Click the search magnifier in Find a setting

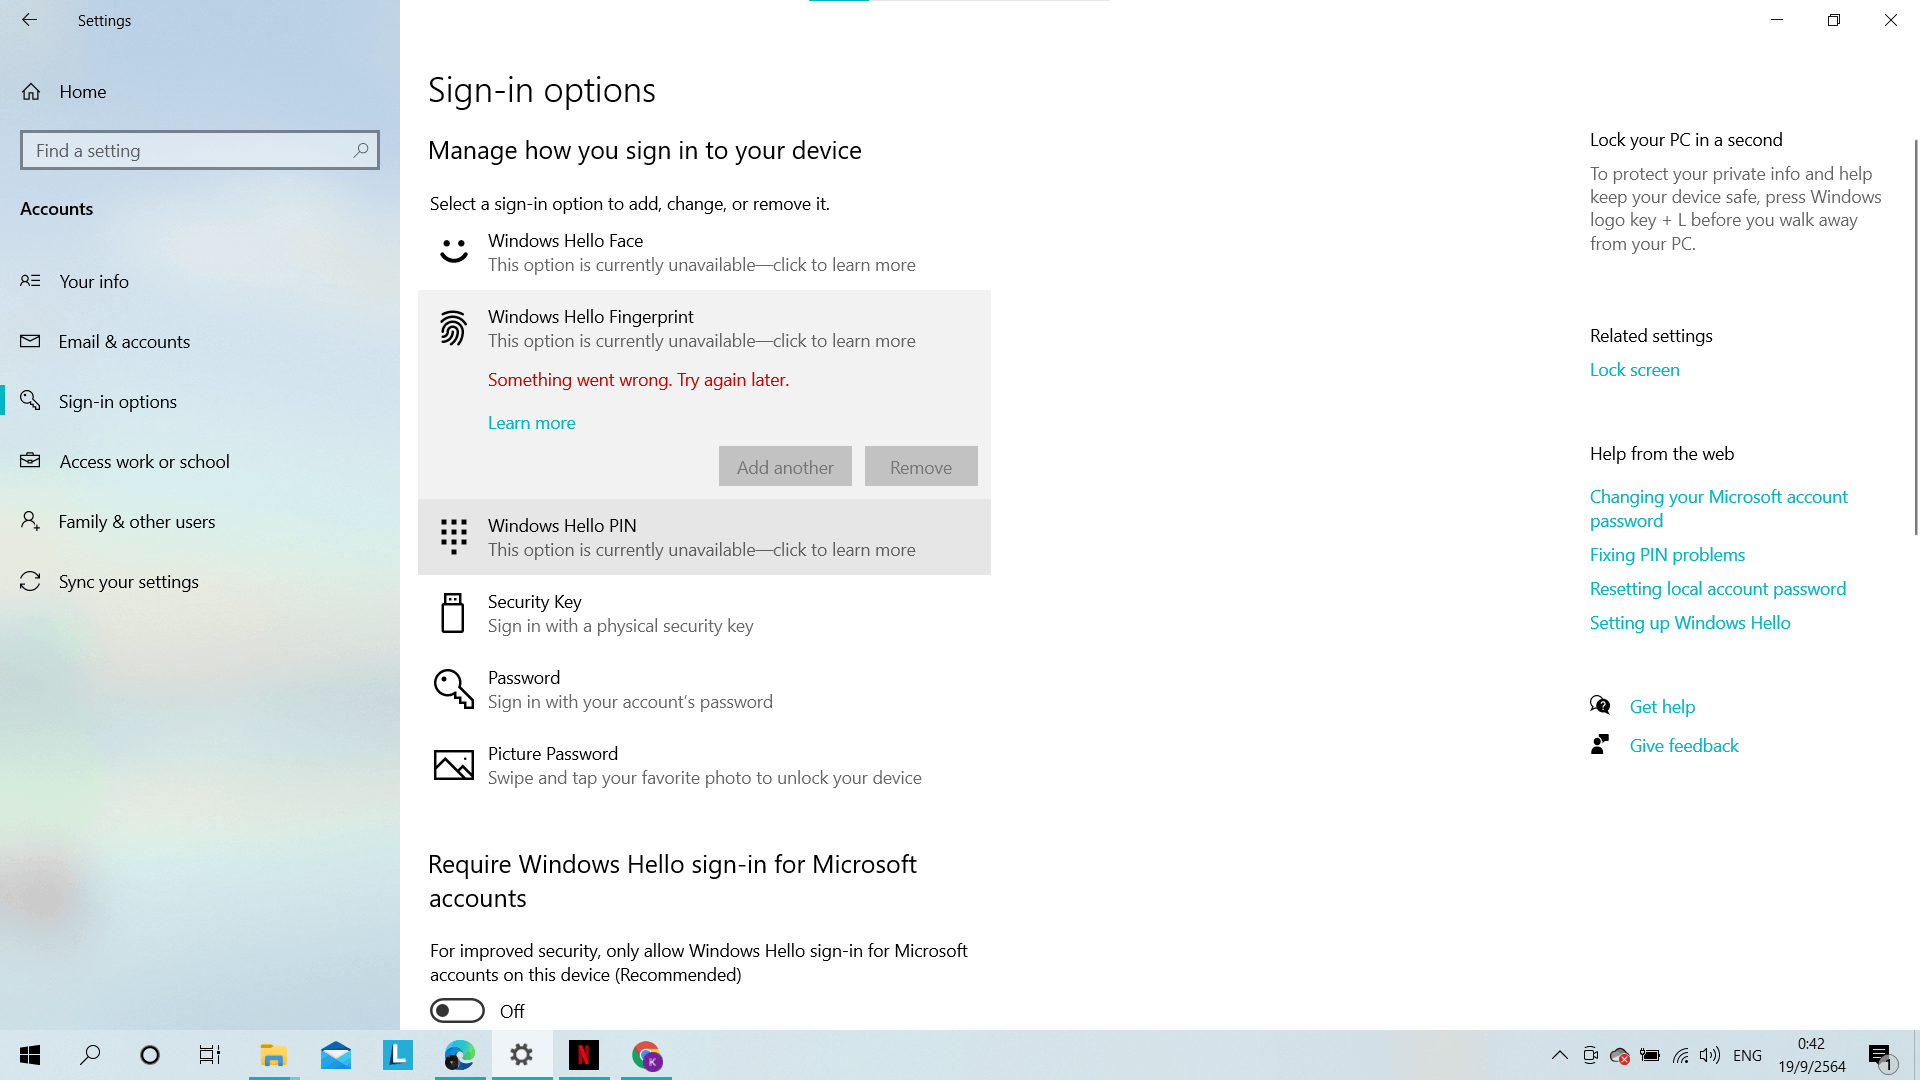point(360,150)
